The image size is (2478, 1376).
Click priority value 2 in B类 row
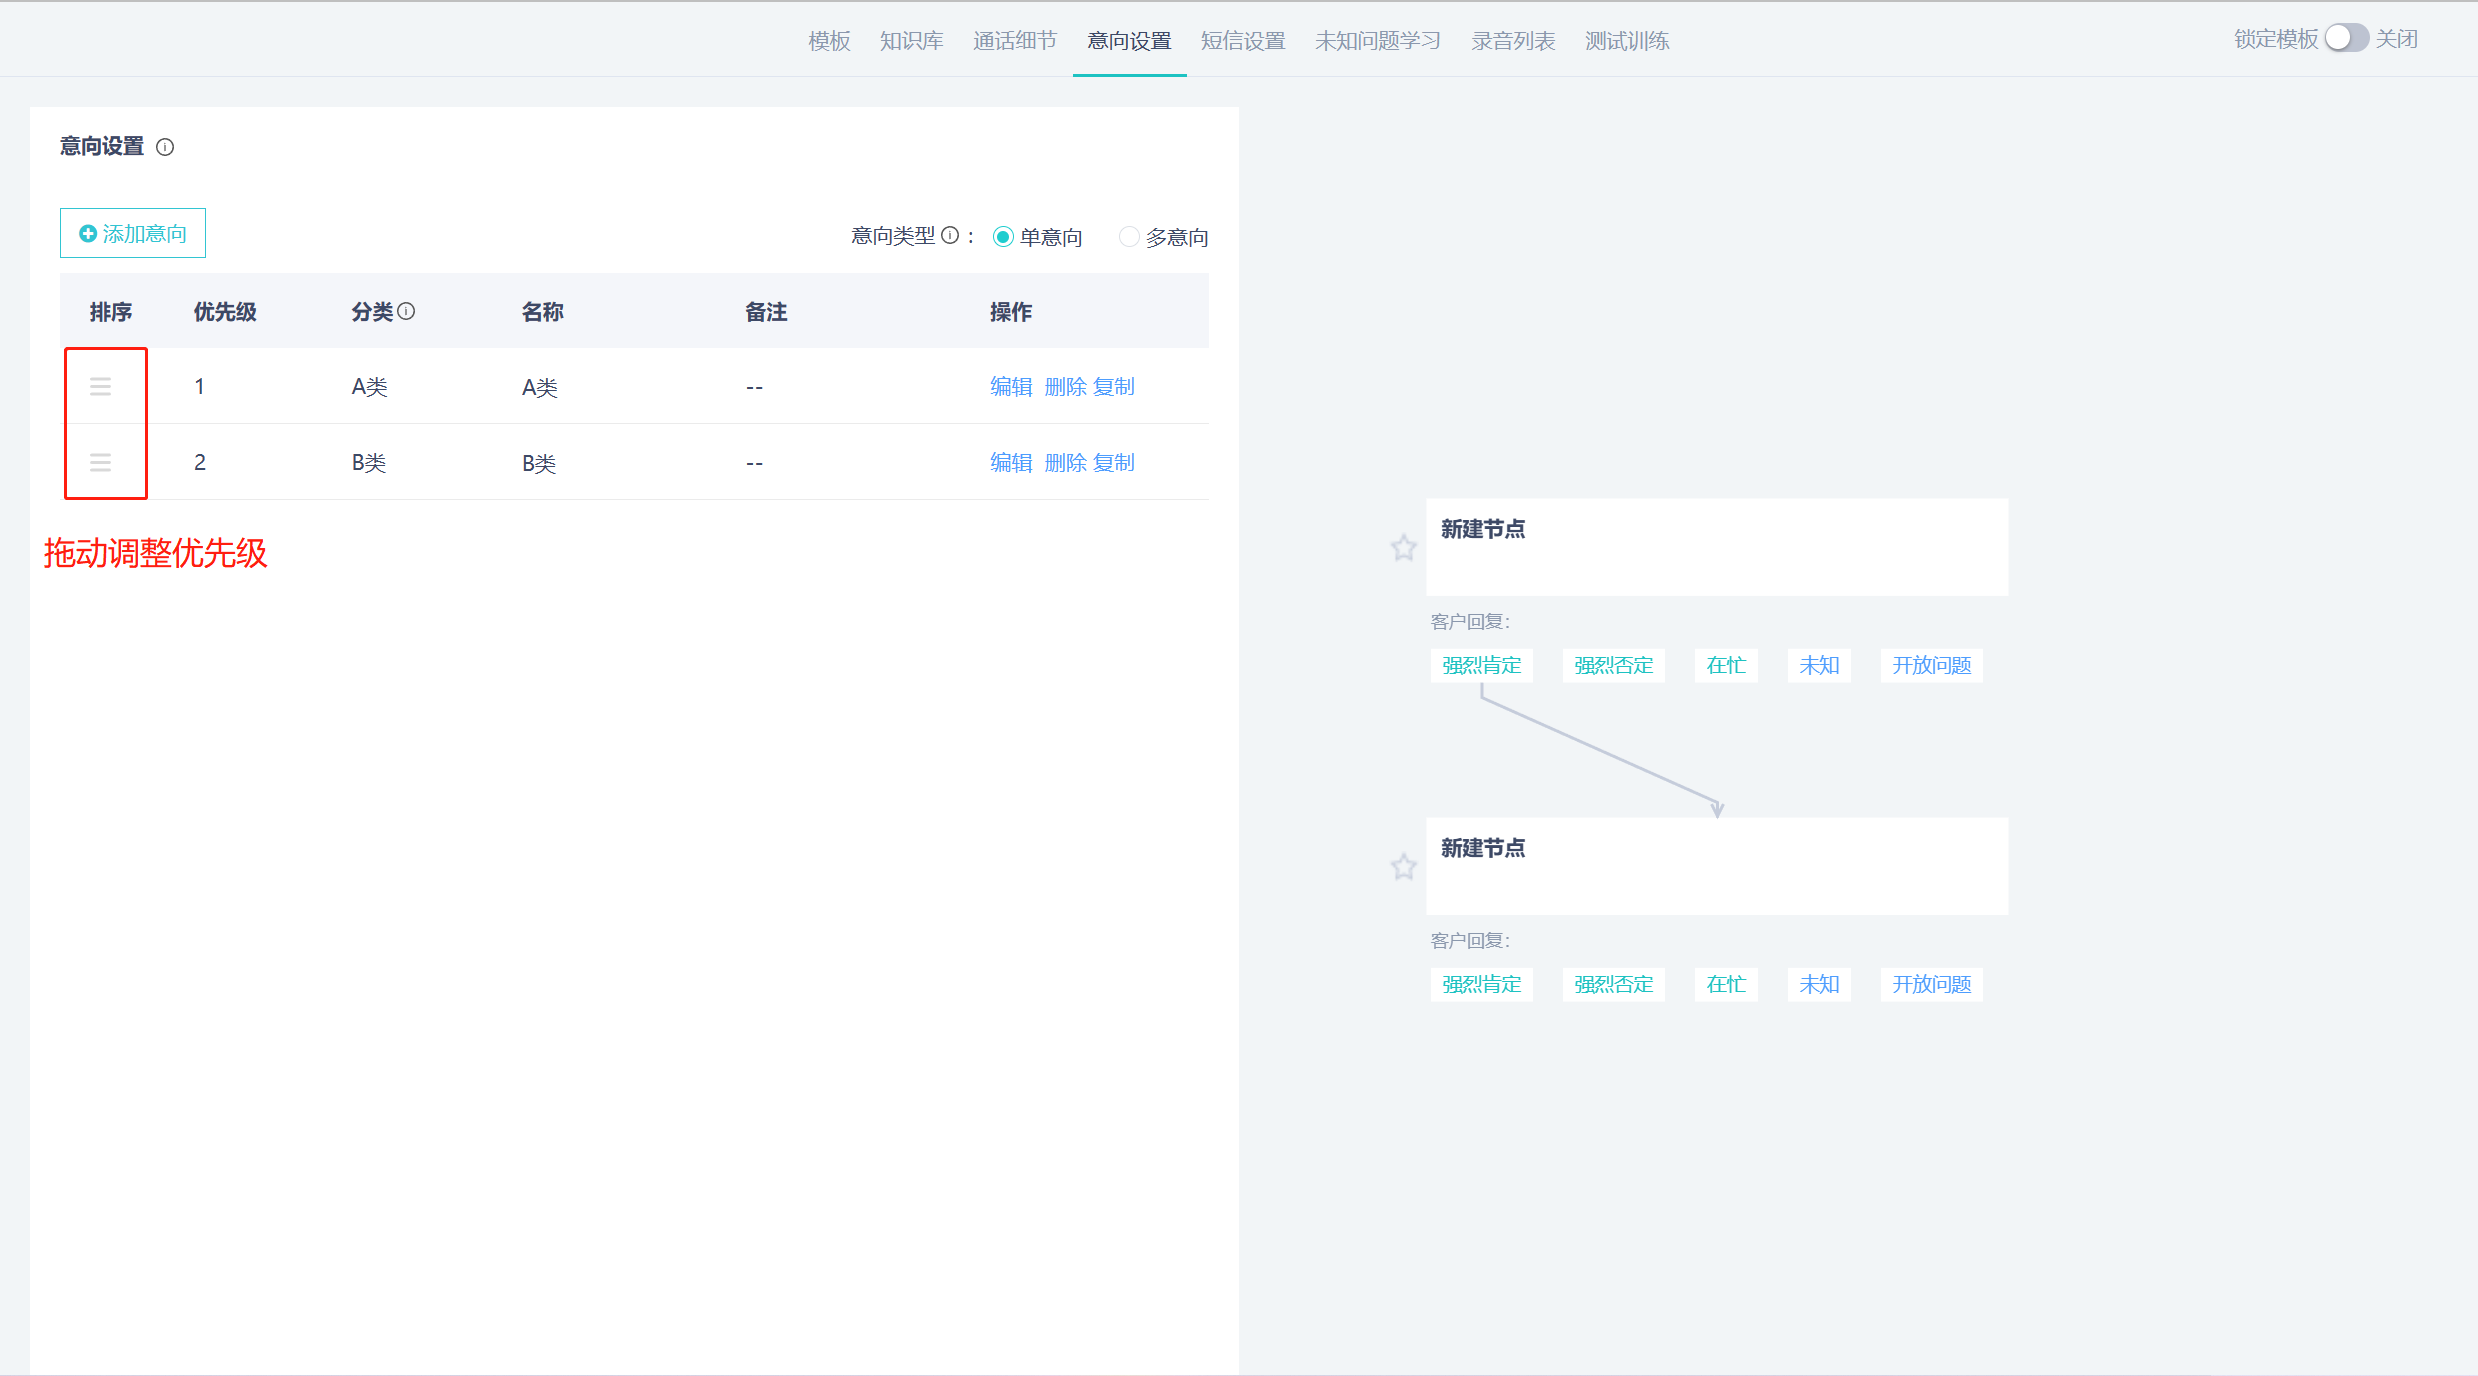[x=200, y=462]
